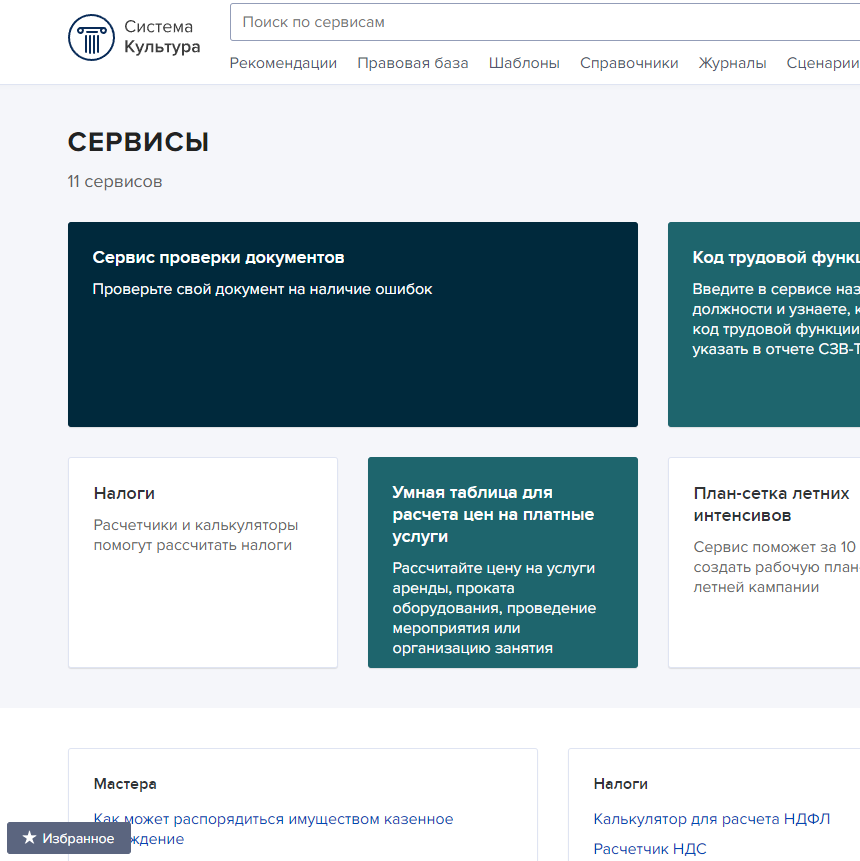Open the Налоги service card
Screen dimensions: 860x861
[x=203, y=562]
